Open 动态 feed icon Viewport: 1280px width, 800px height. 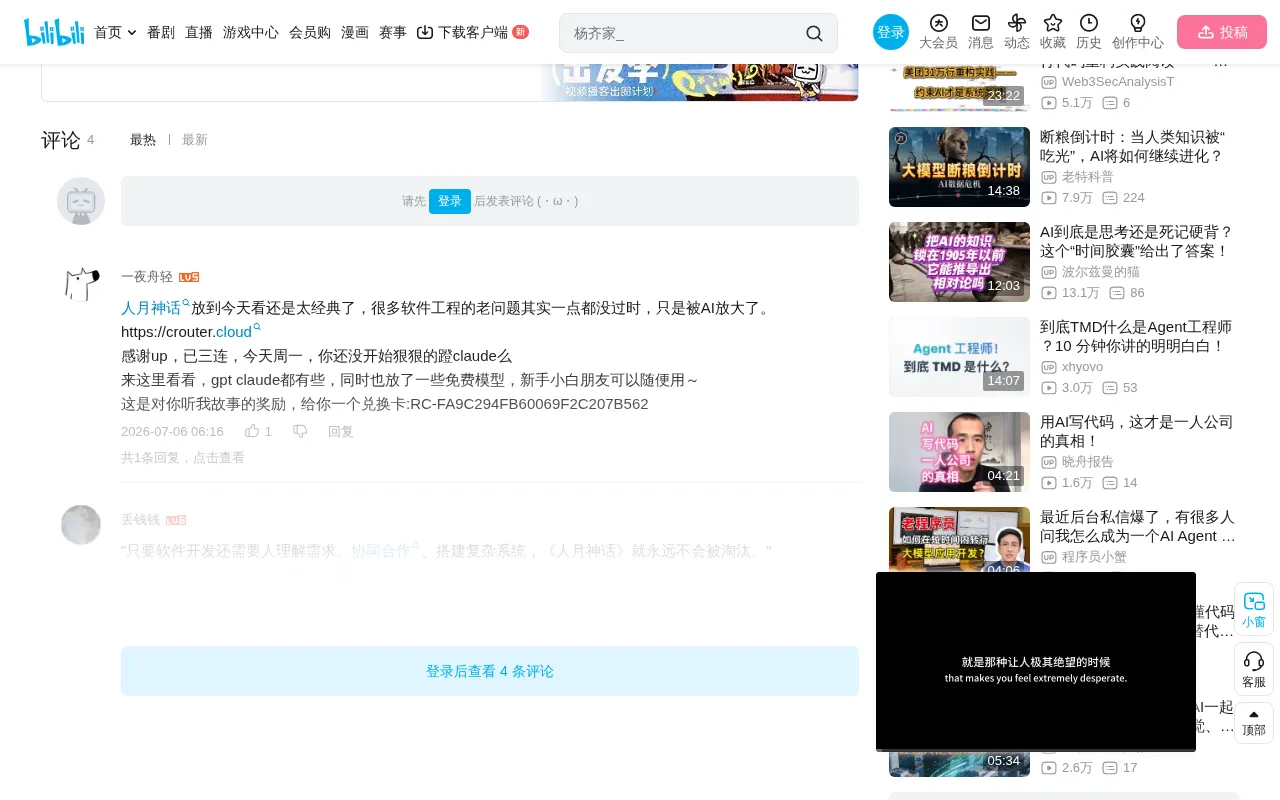pyautogui.click(x=1017, y=32)
